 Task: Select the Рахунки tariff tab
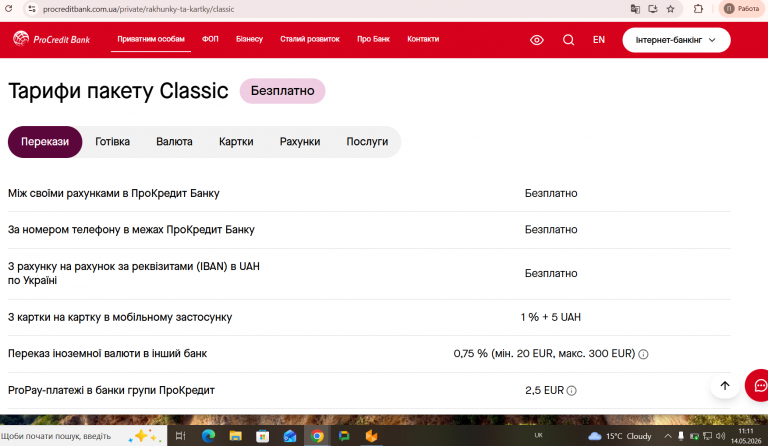click(x=300, y=142)
